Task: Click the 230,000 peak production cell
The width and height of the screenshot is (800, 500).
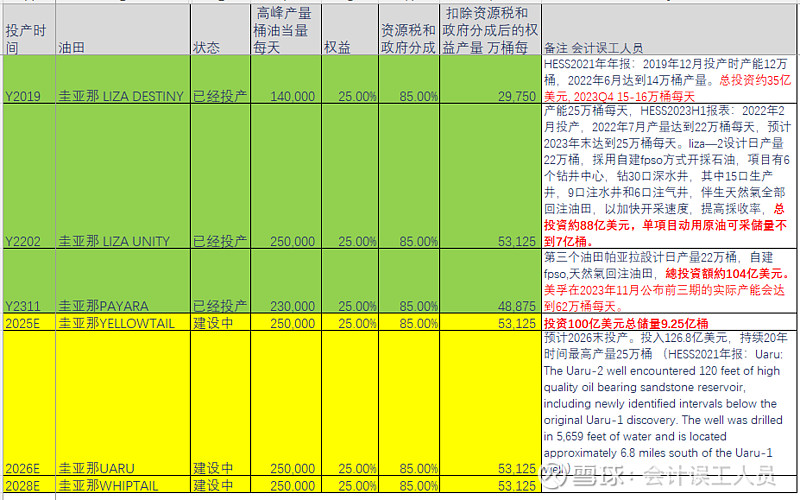Action: click(286, 281)
